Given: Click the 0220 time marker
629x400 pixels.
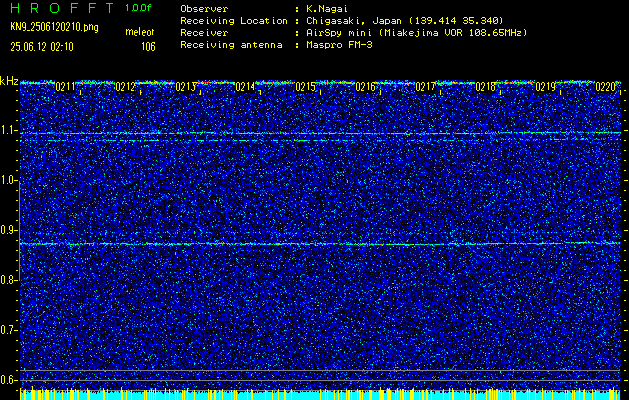Looking at the screenshot, I should (x=605, y=87).
